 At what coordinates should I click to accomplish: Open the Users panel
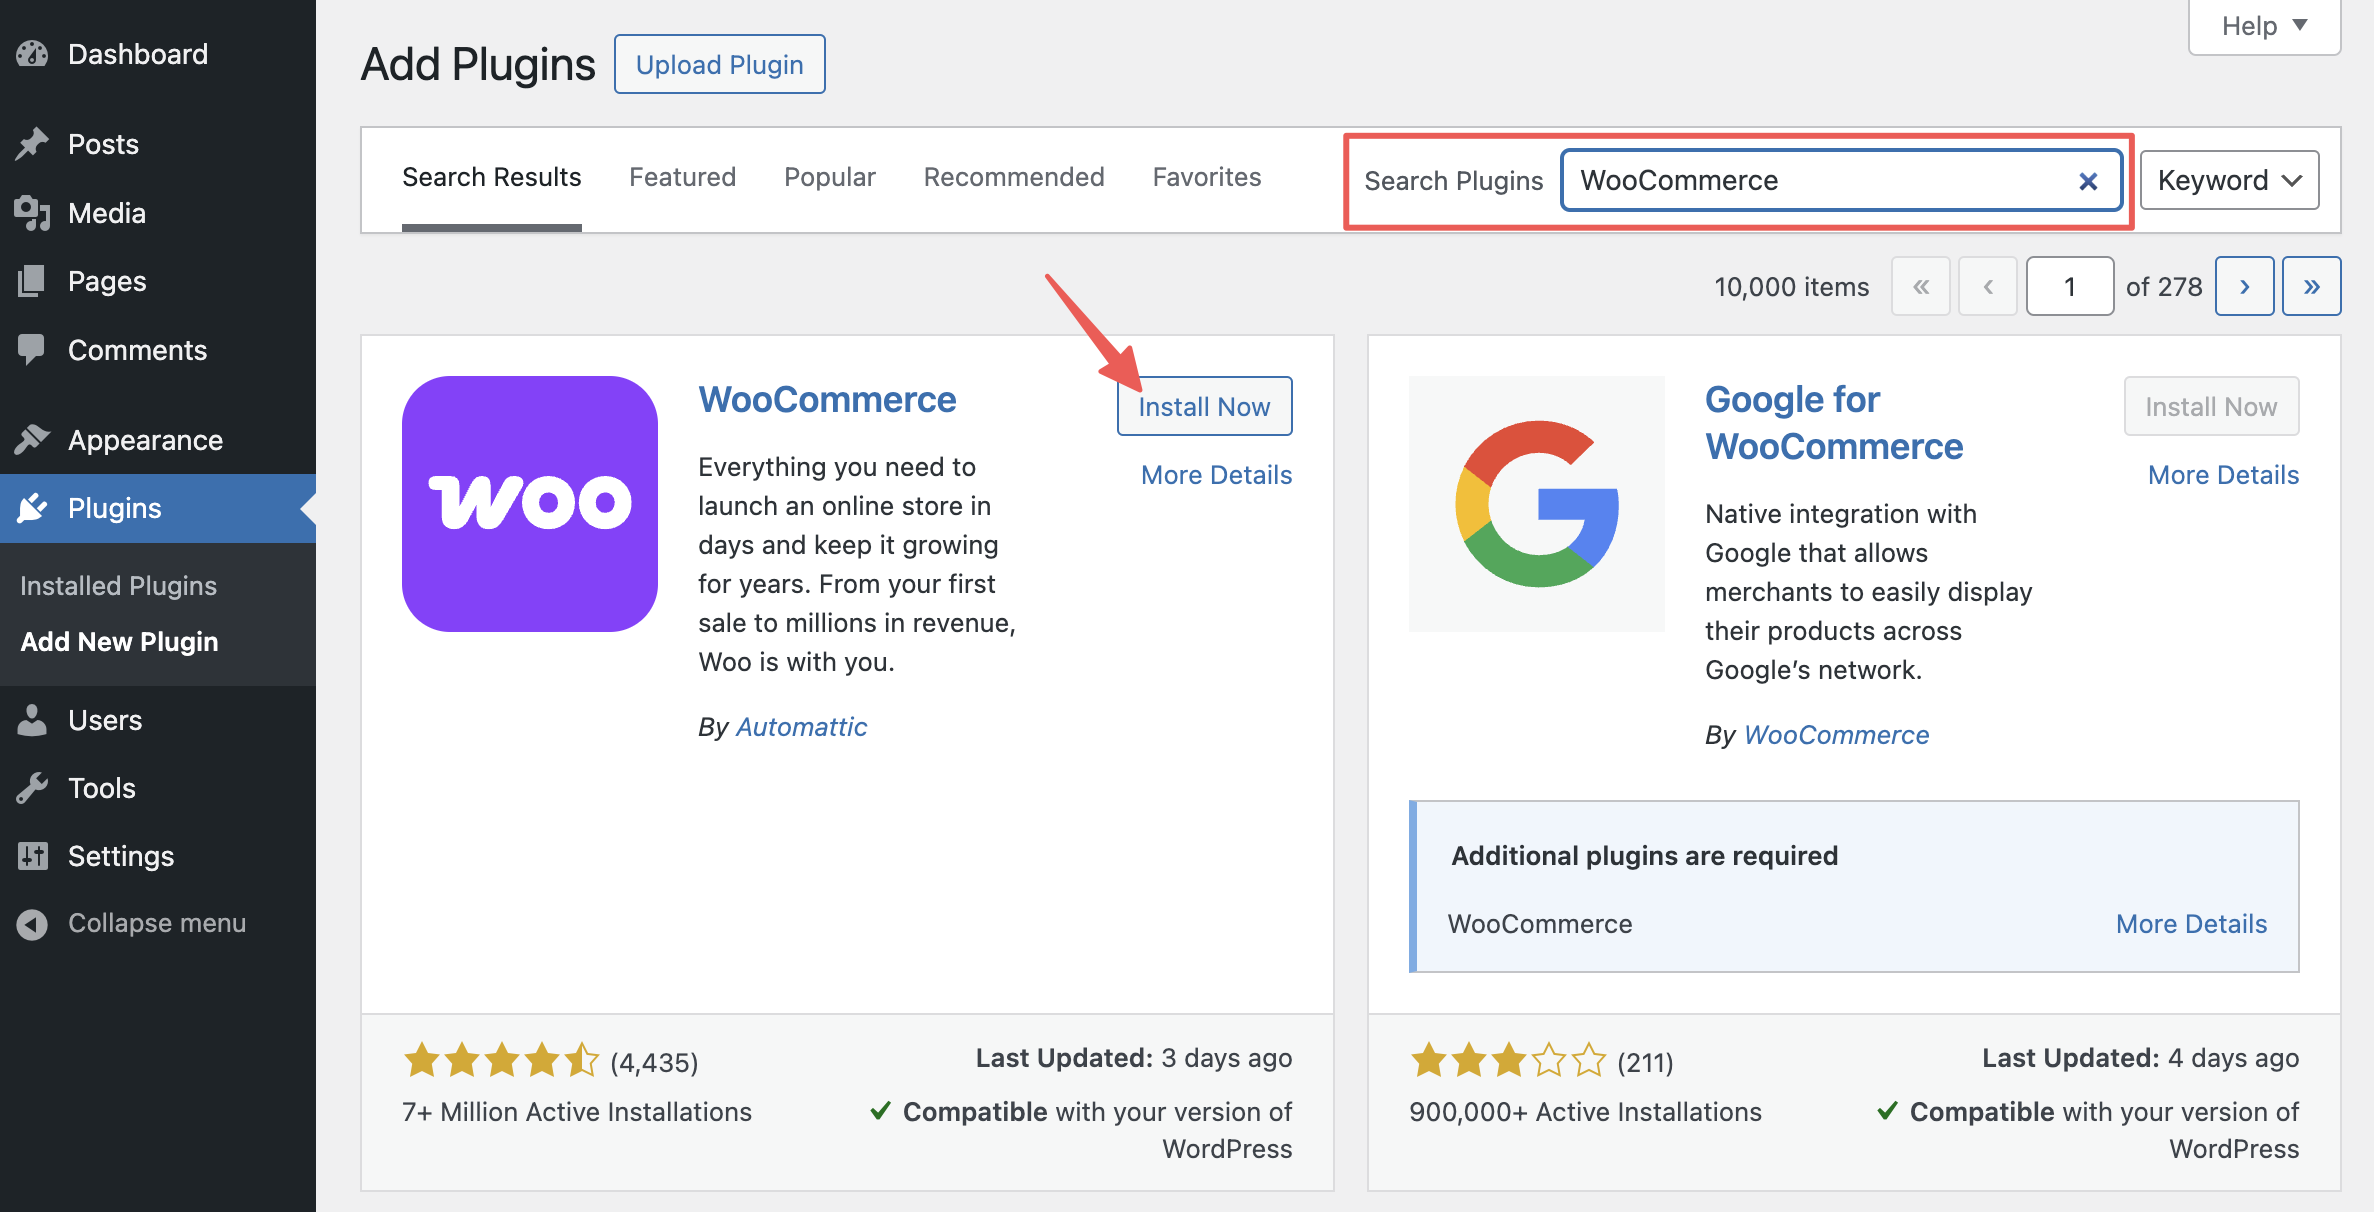[x=104, y=719]
